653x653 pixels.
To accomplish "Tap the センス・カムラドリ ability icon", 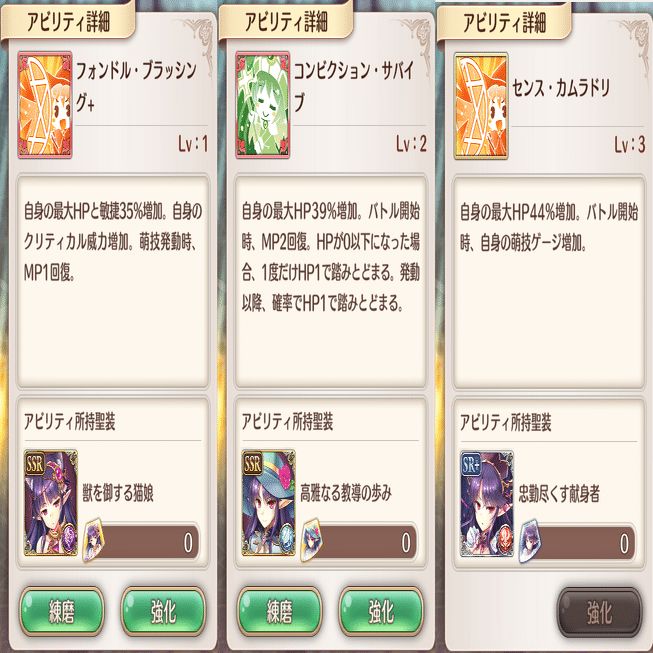I will click(x=481, y=106).
